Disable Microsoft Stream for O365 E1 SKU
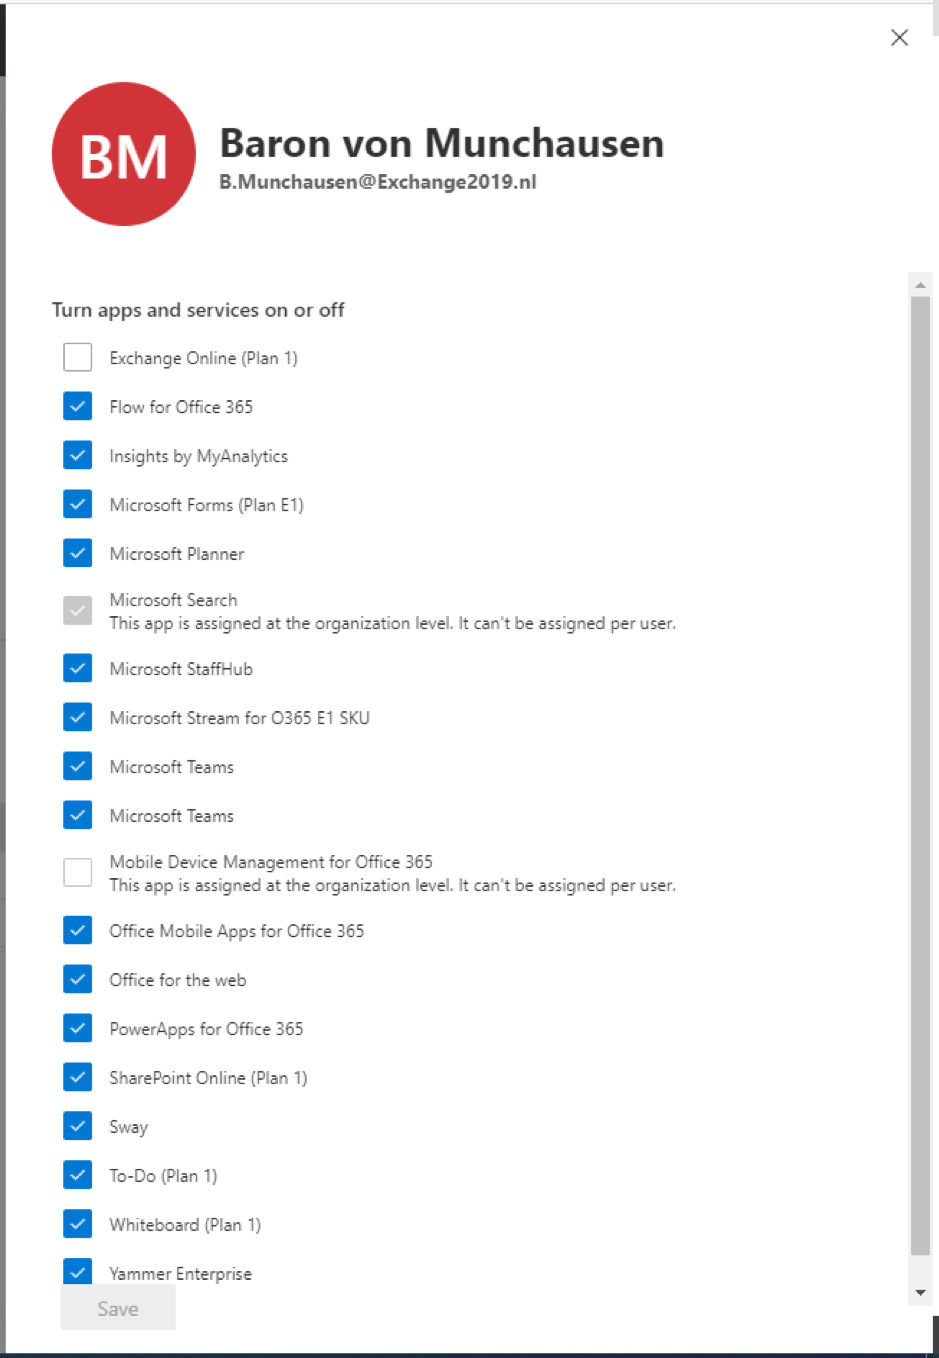The height and width of the screenshot is (1358, 939). (x=77, y=716)
